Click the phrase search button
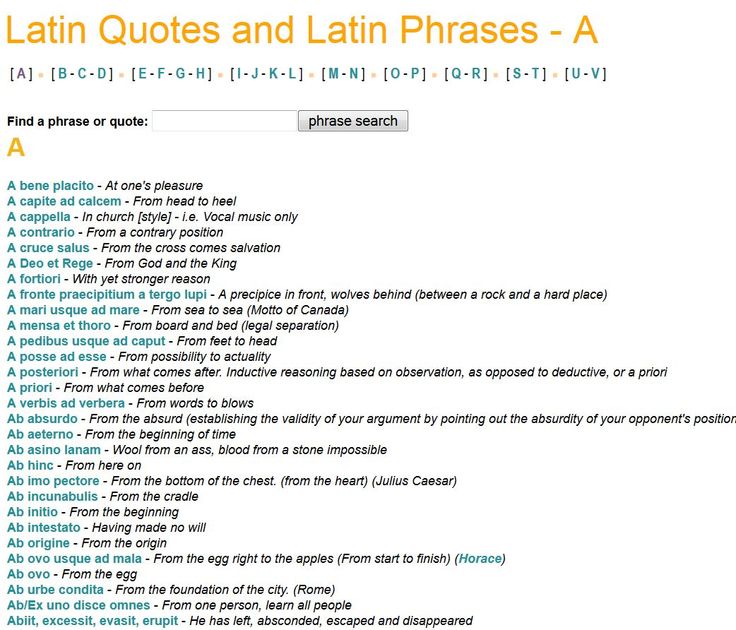Viewport: 736px width, 630px height. [x=352, y=121]
